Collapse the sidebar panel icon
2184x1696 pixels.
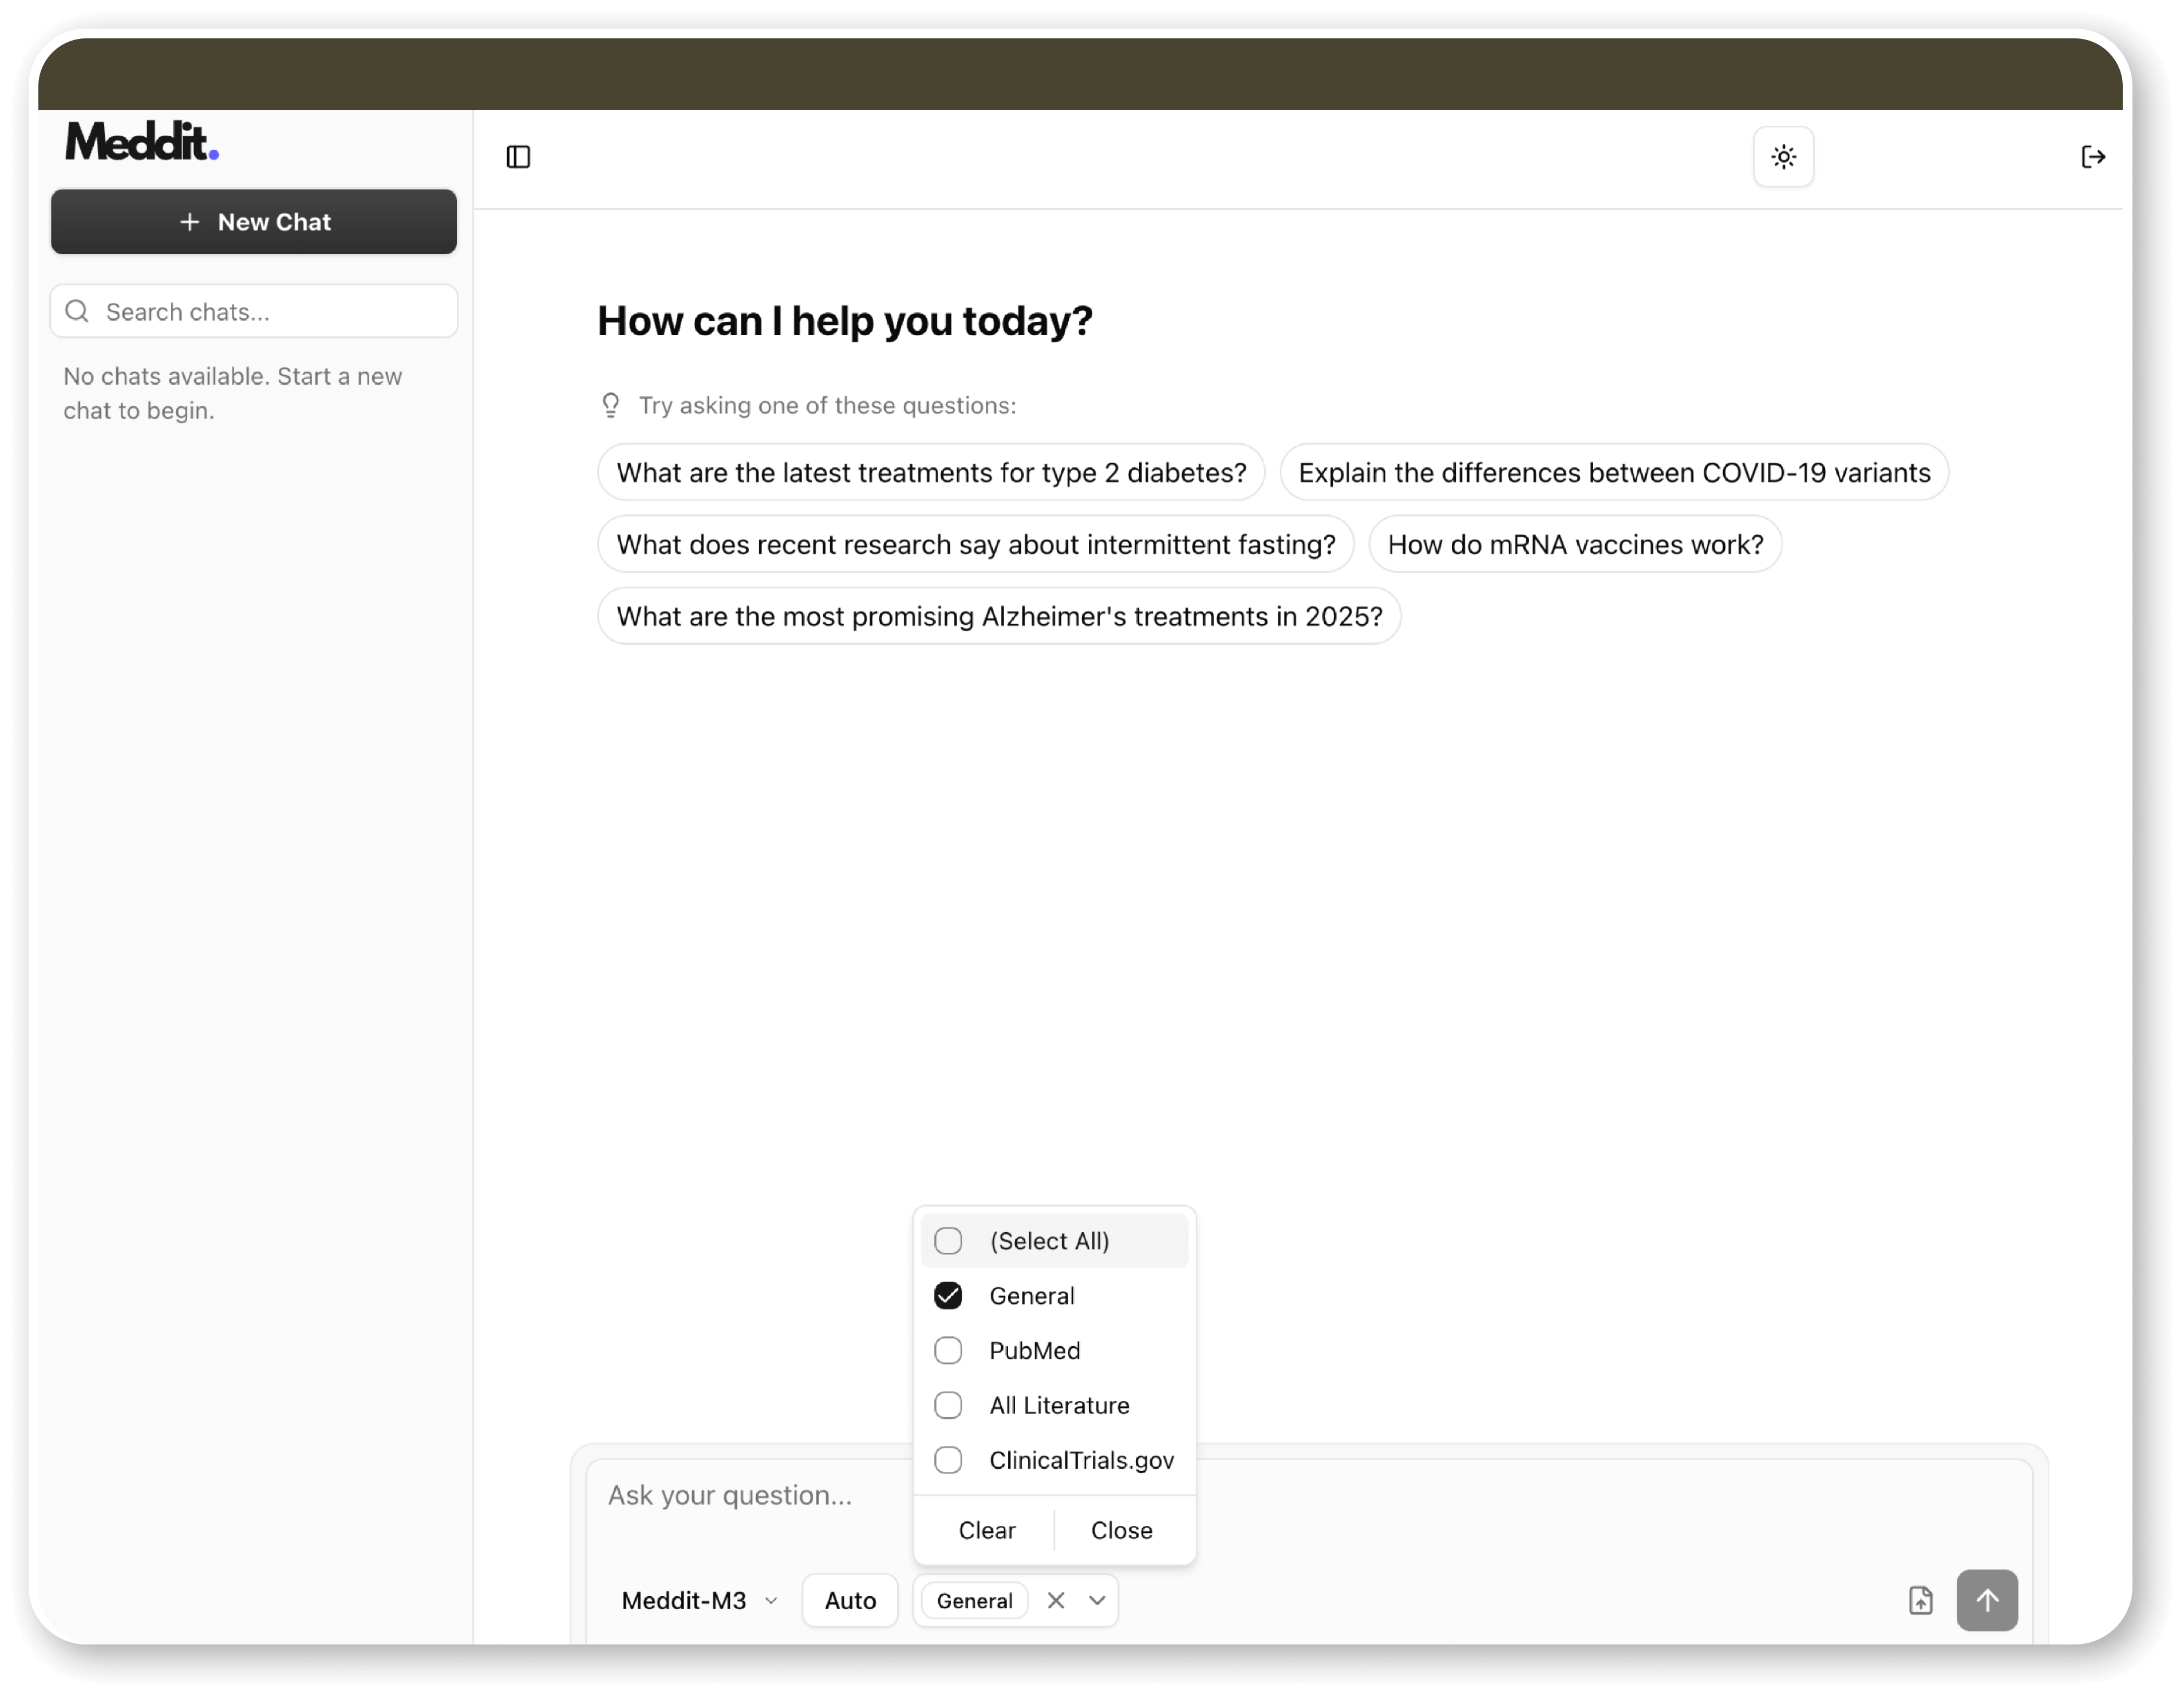coord(518,157)
